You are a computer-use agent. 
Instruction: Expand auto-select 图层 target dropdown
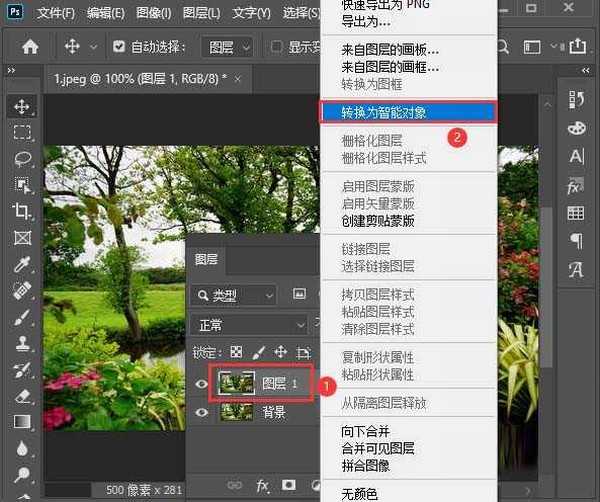pos(227,47)
